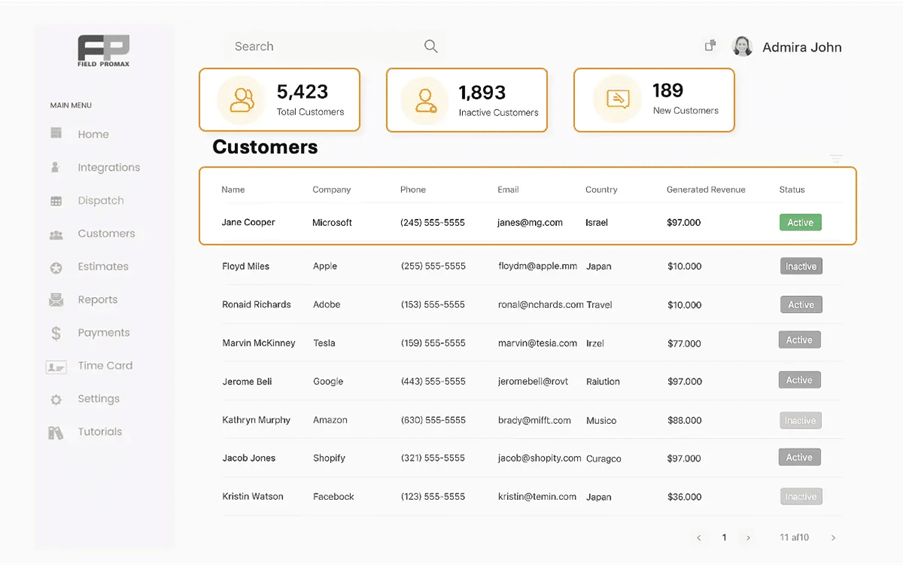
Task: Click into the Search input field
Action: 320,46
